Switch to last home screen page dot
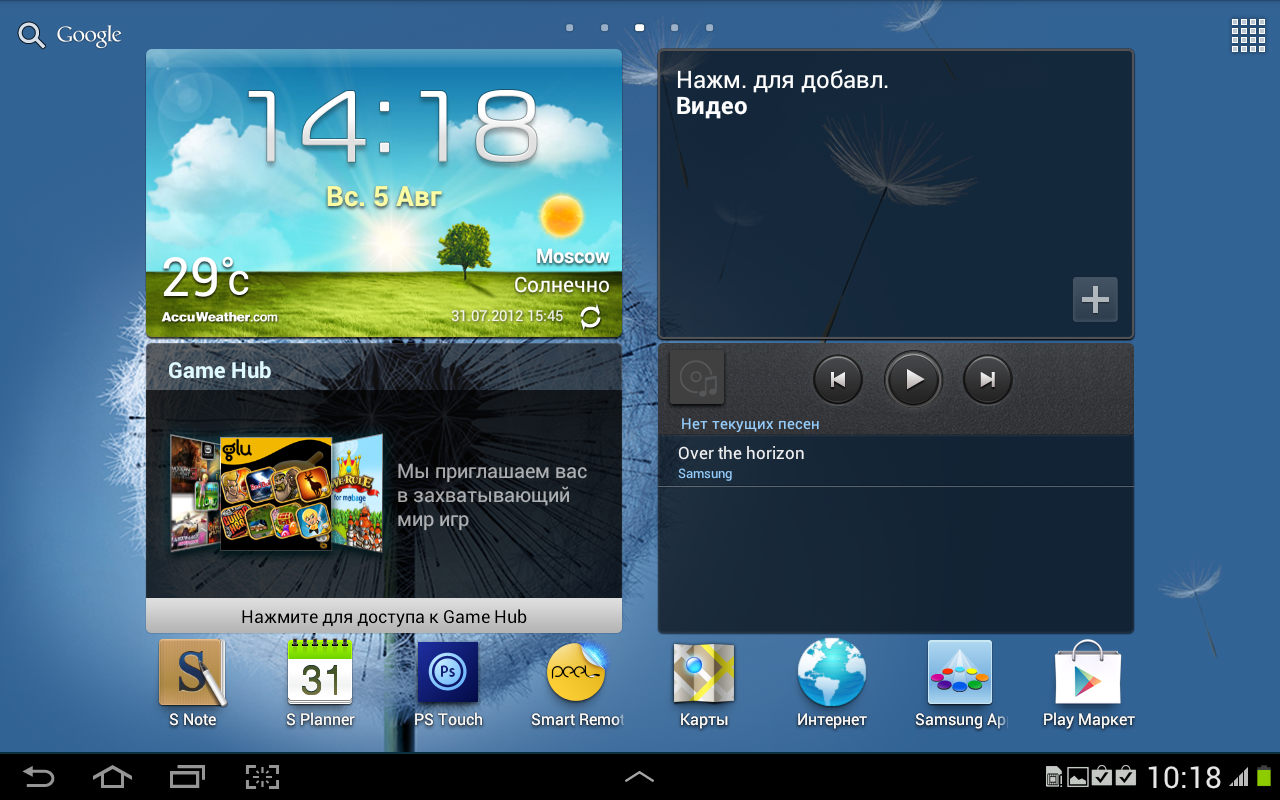This screenshot has height=800, width=1280. [710, 28]
